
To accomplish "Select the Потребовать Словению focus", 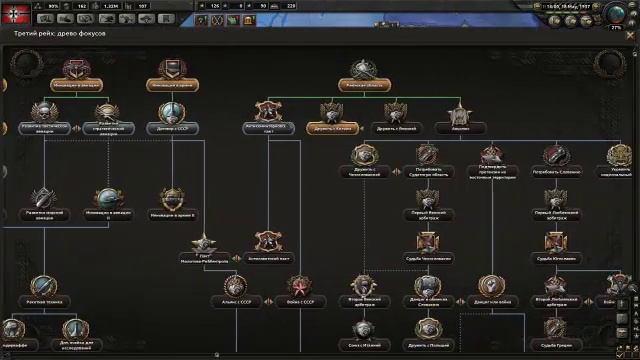I will pyautogui.click(x=556, y=172).
